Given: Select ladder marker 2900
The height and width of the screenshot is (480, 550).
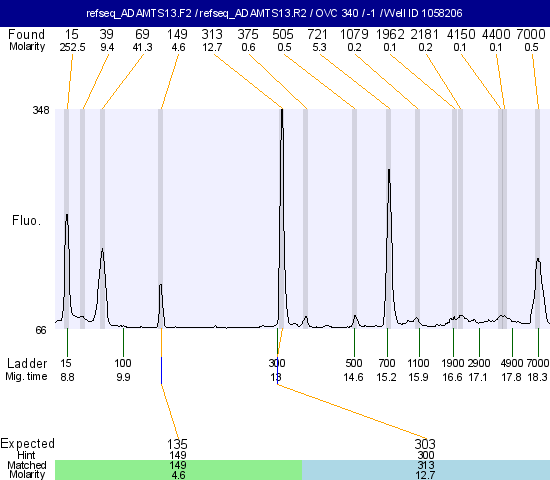Looking at the screenshot, I should tap(479, 363).
